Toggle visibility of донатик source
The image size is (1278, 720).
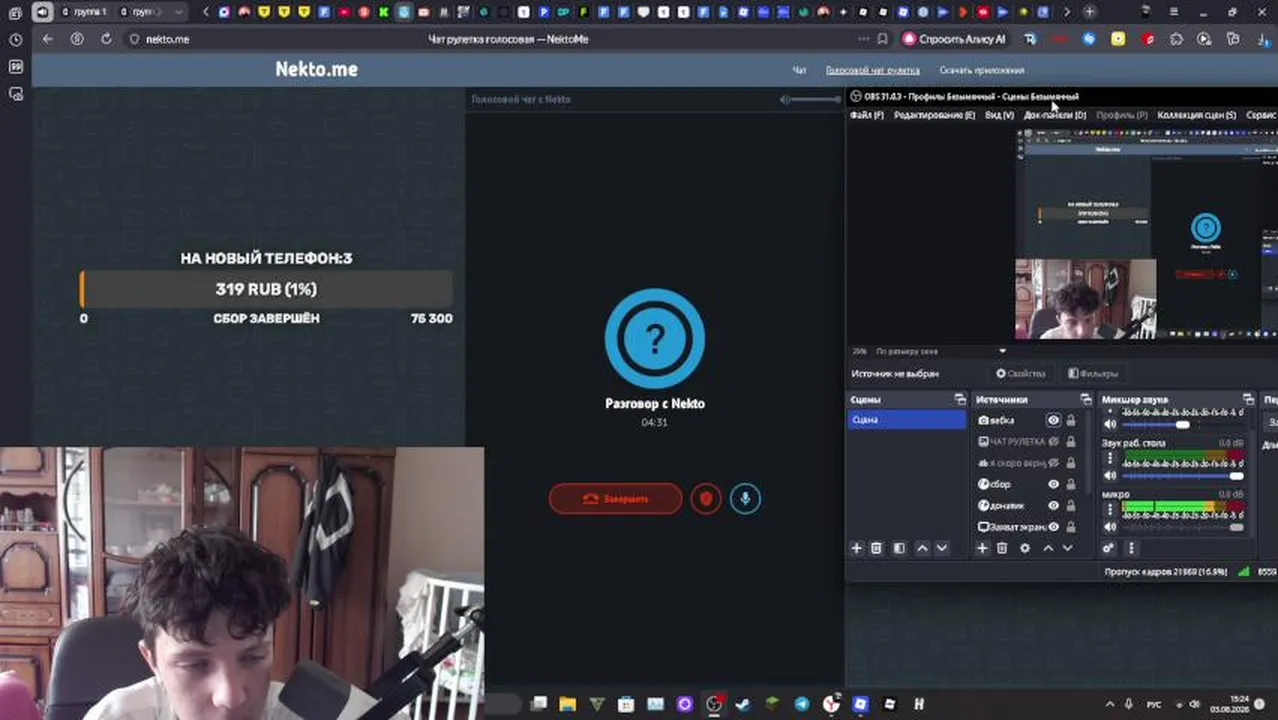point(1053,505)
